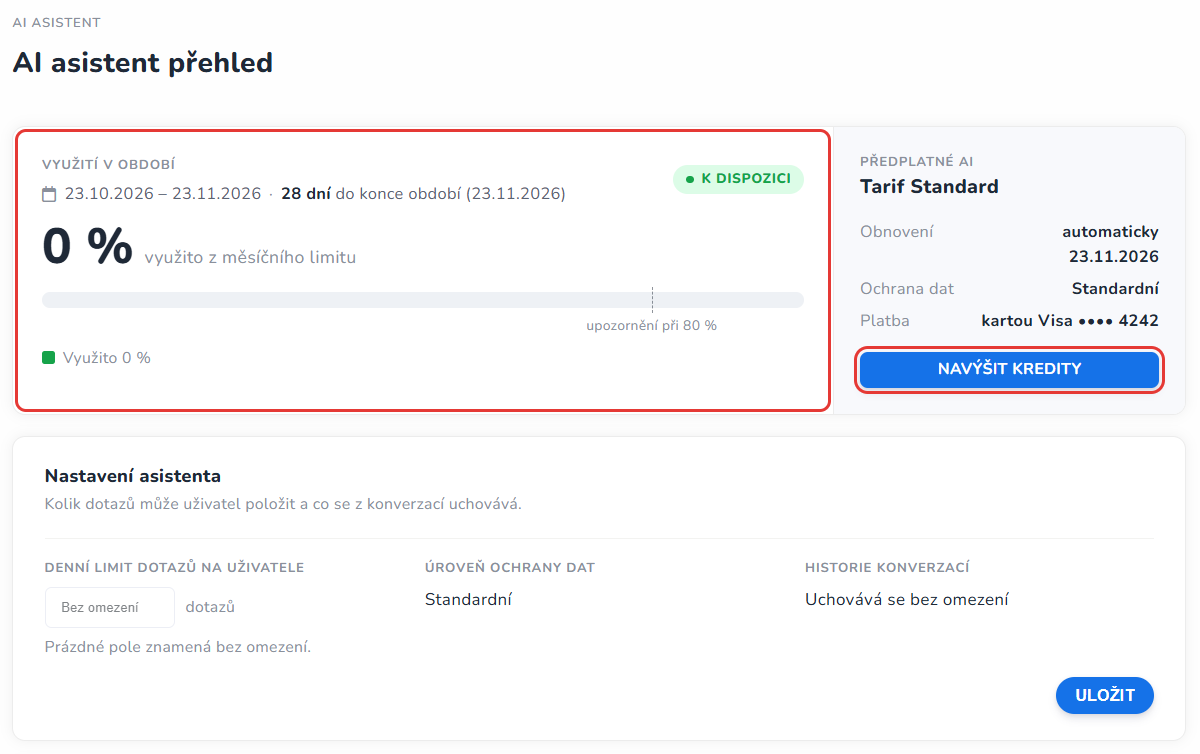Click the AI ASISTENT breadcrumb label
The image size is (1200, 754).
(x=56, y=22)
